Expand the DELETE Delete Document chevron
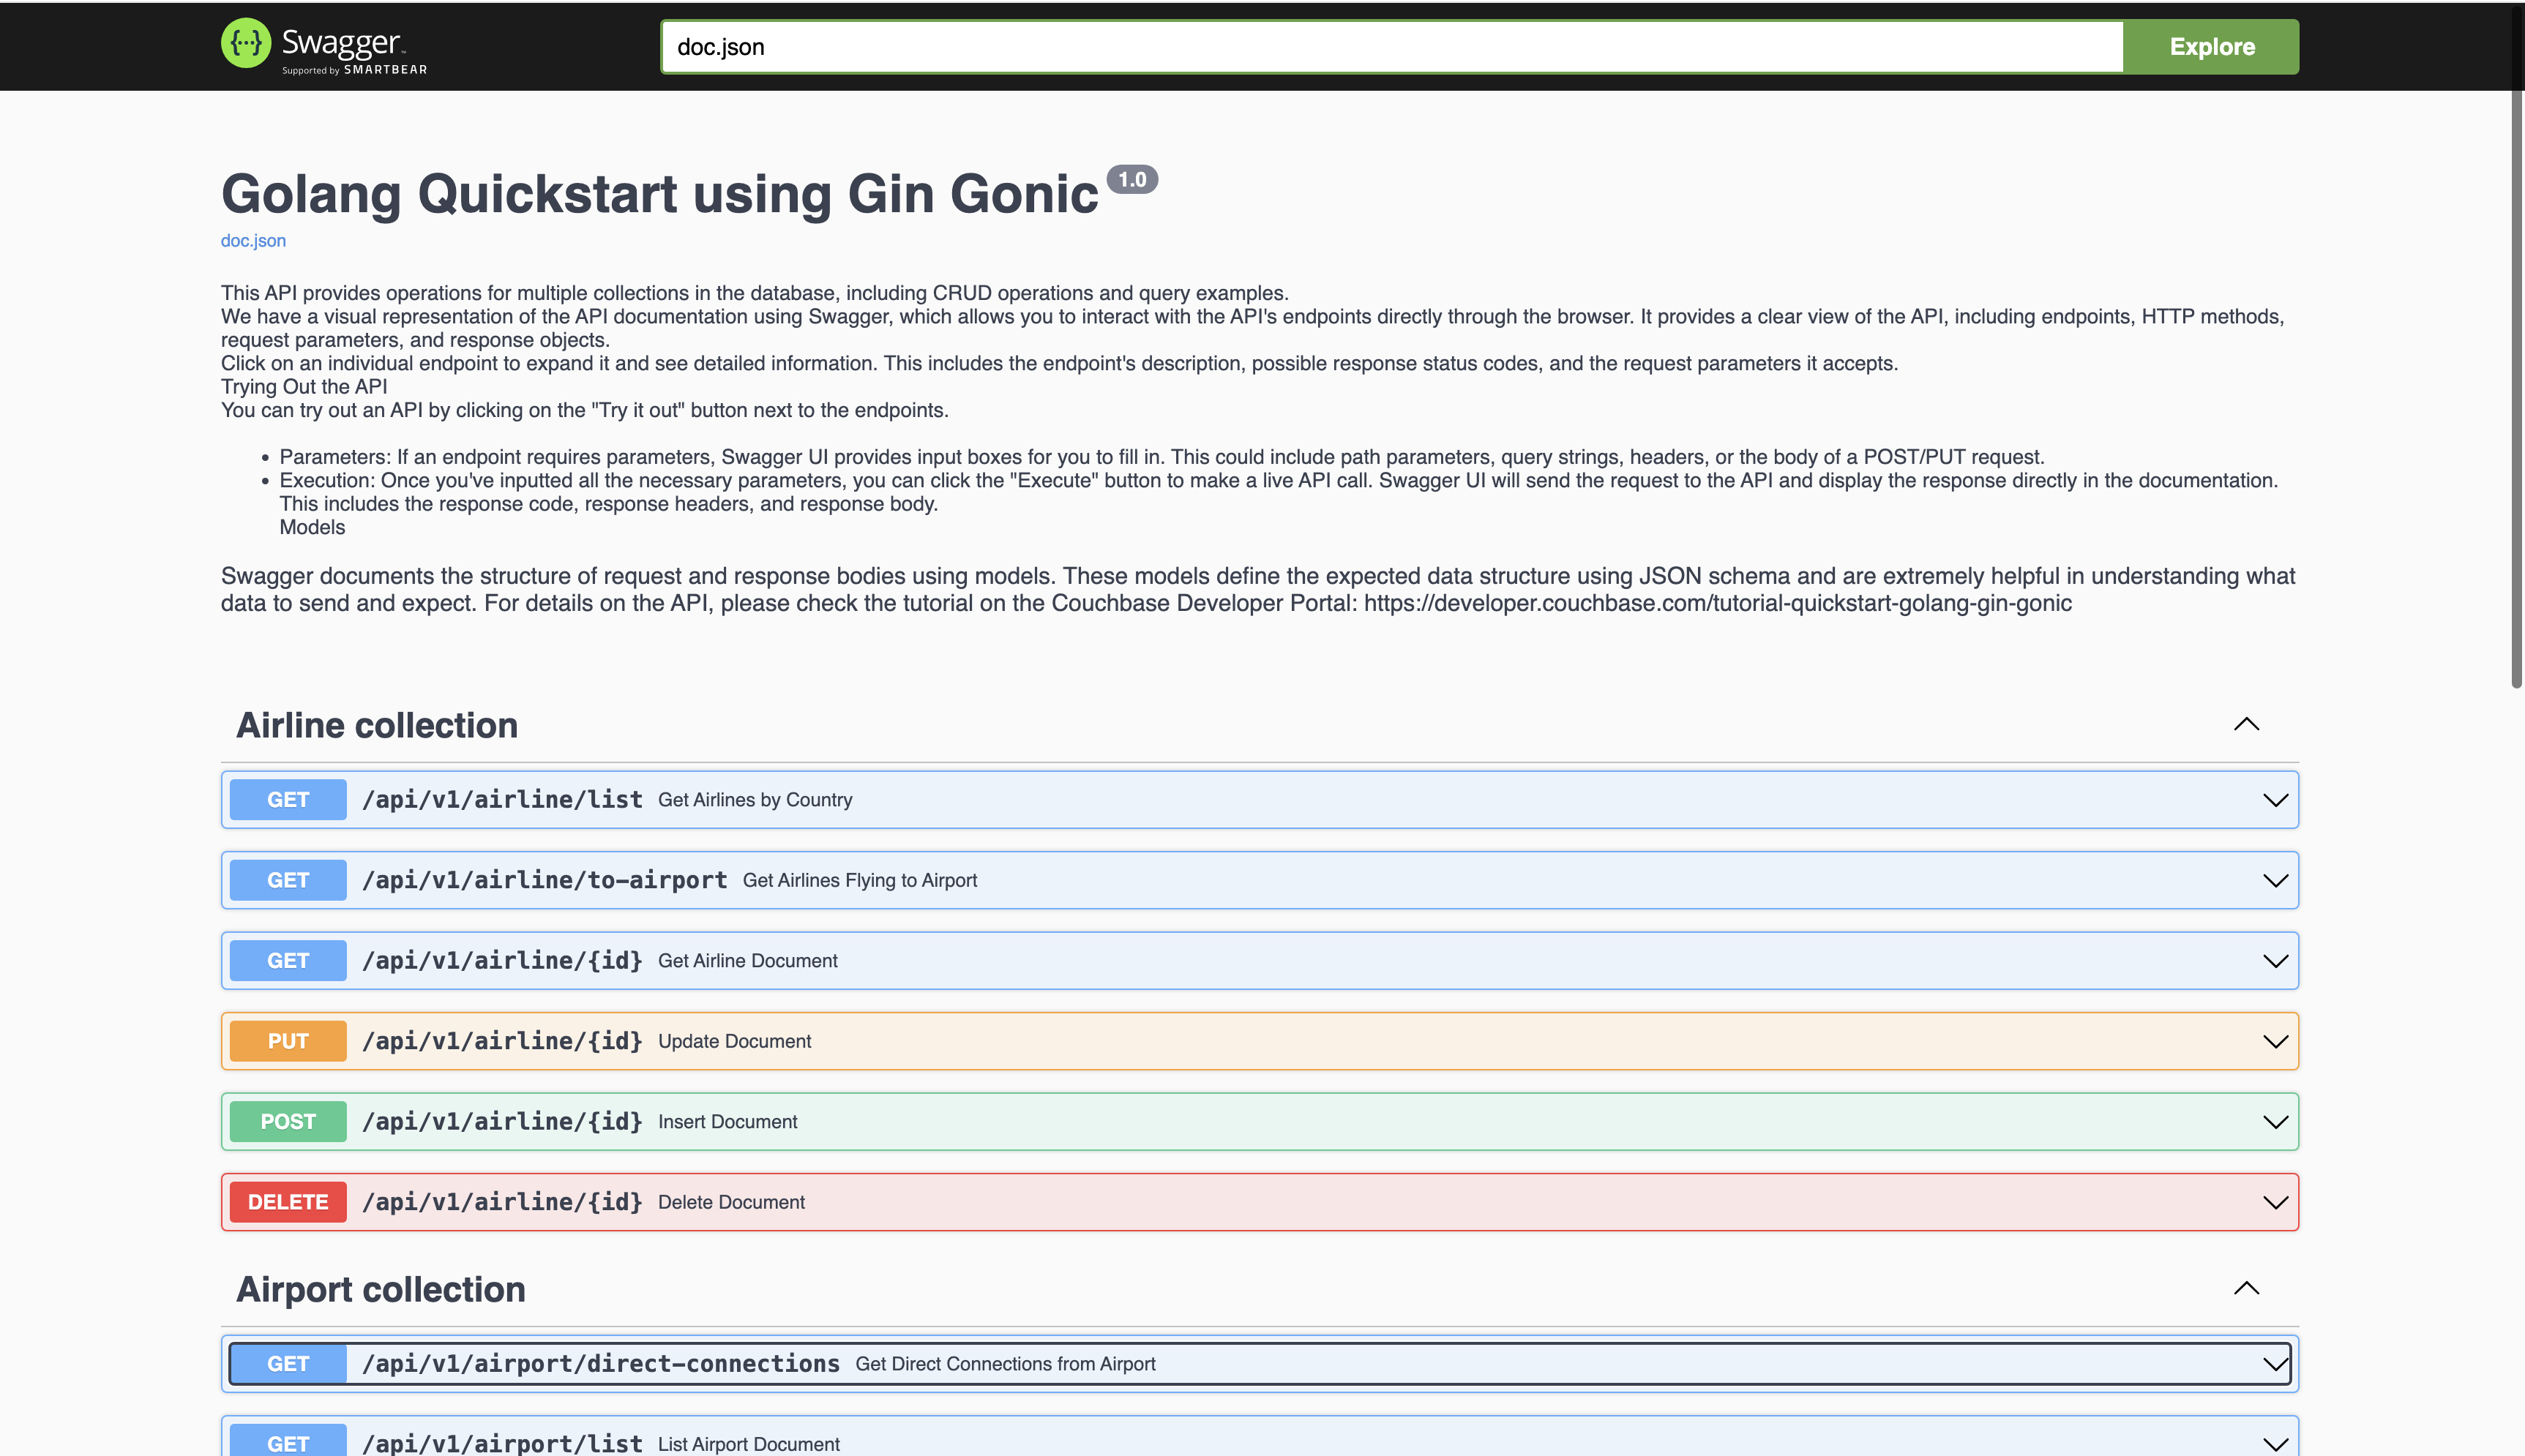This screenshot has height=1456, width=2525. pos(2275,1203)
